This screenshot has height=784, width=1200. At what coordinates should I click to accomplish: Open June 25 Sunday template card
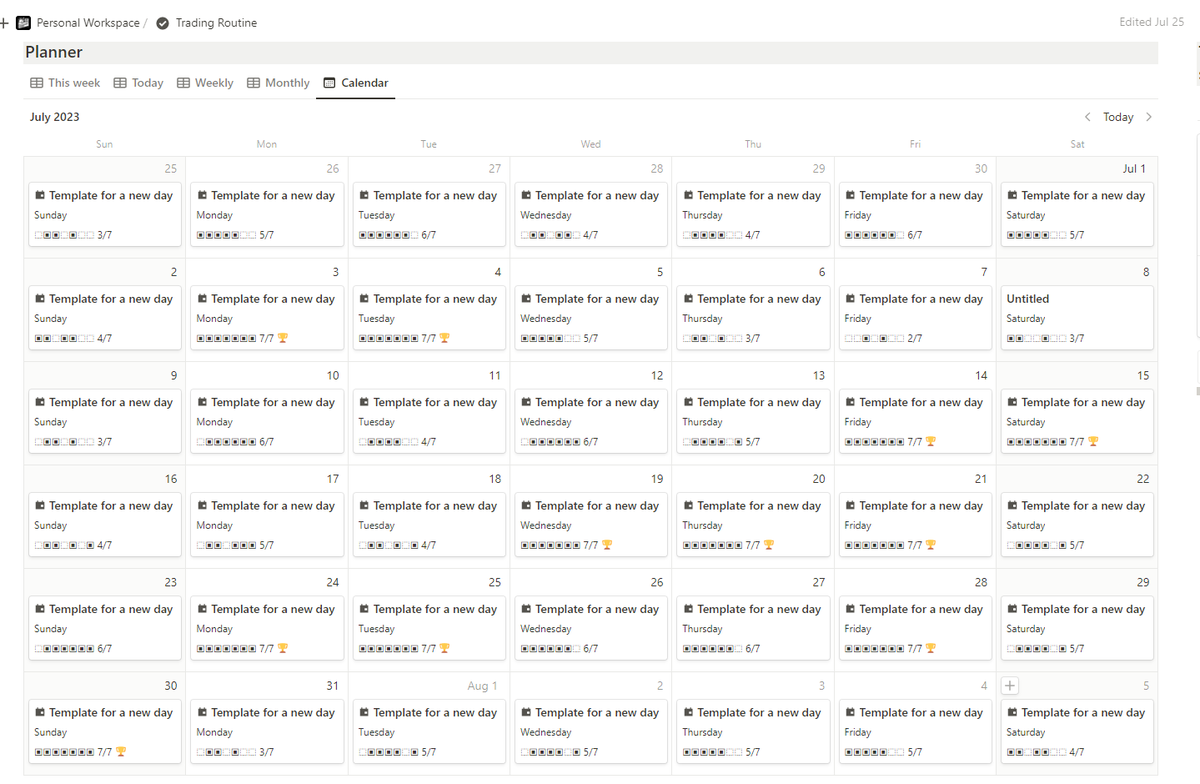pos(106,214)
